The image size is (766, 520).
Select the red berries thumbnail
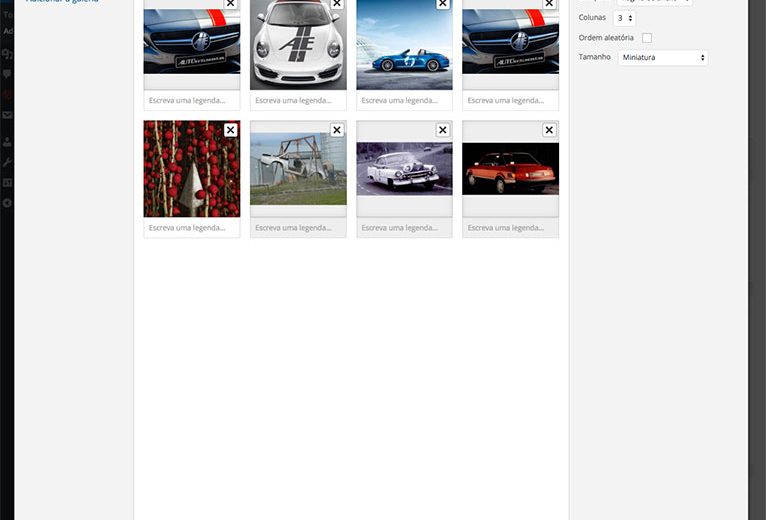tap(191, 170)
